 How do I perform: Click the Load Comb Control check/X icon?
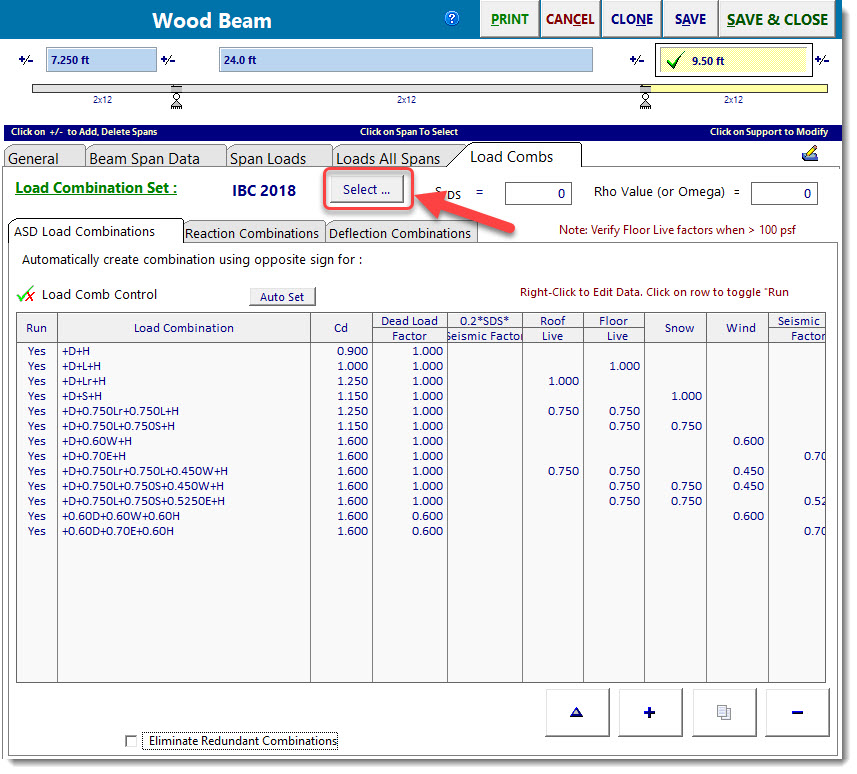tap(26, 295)
